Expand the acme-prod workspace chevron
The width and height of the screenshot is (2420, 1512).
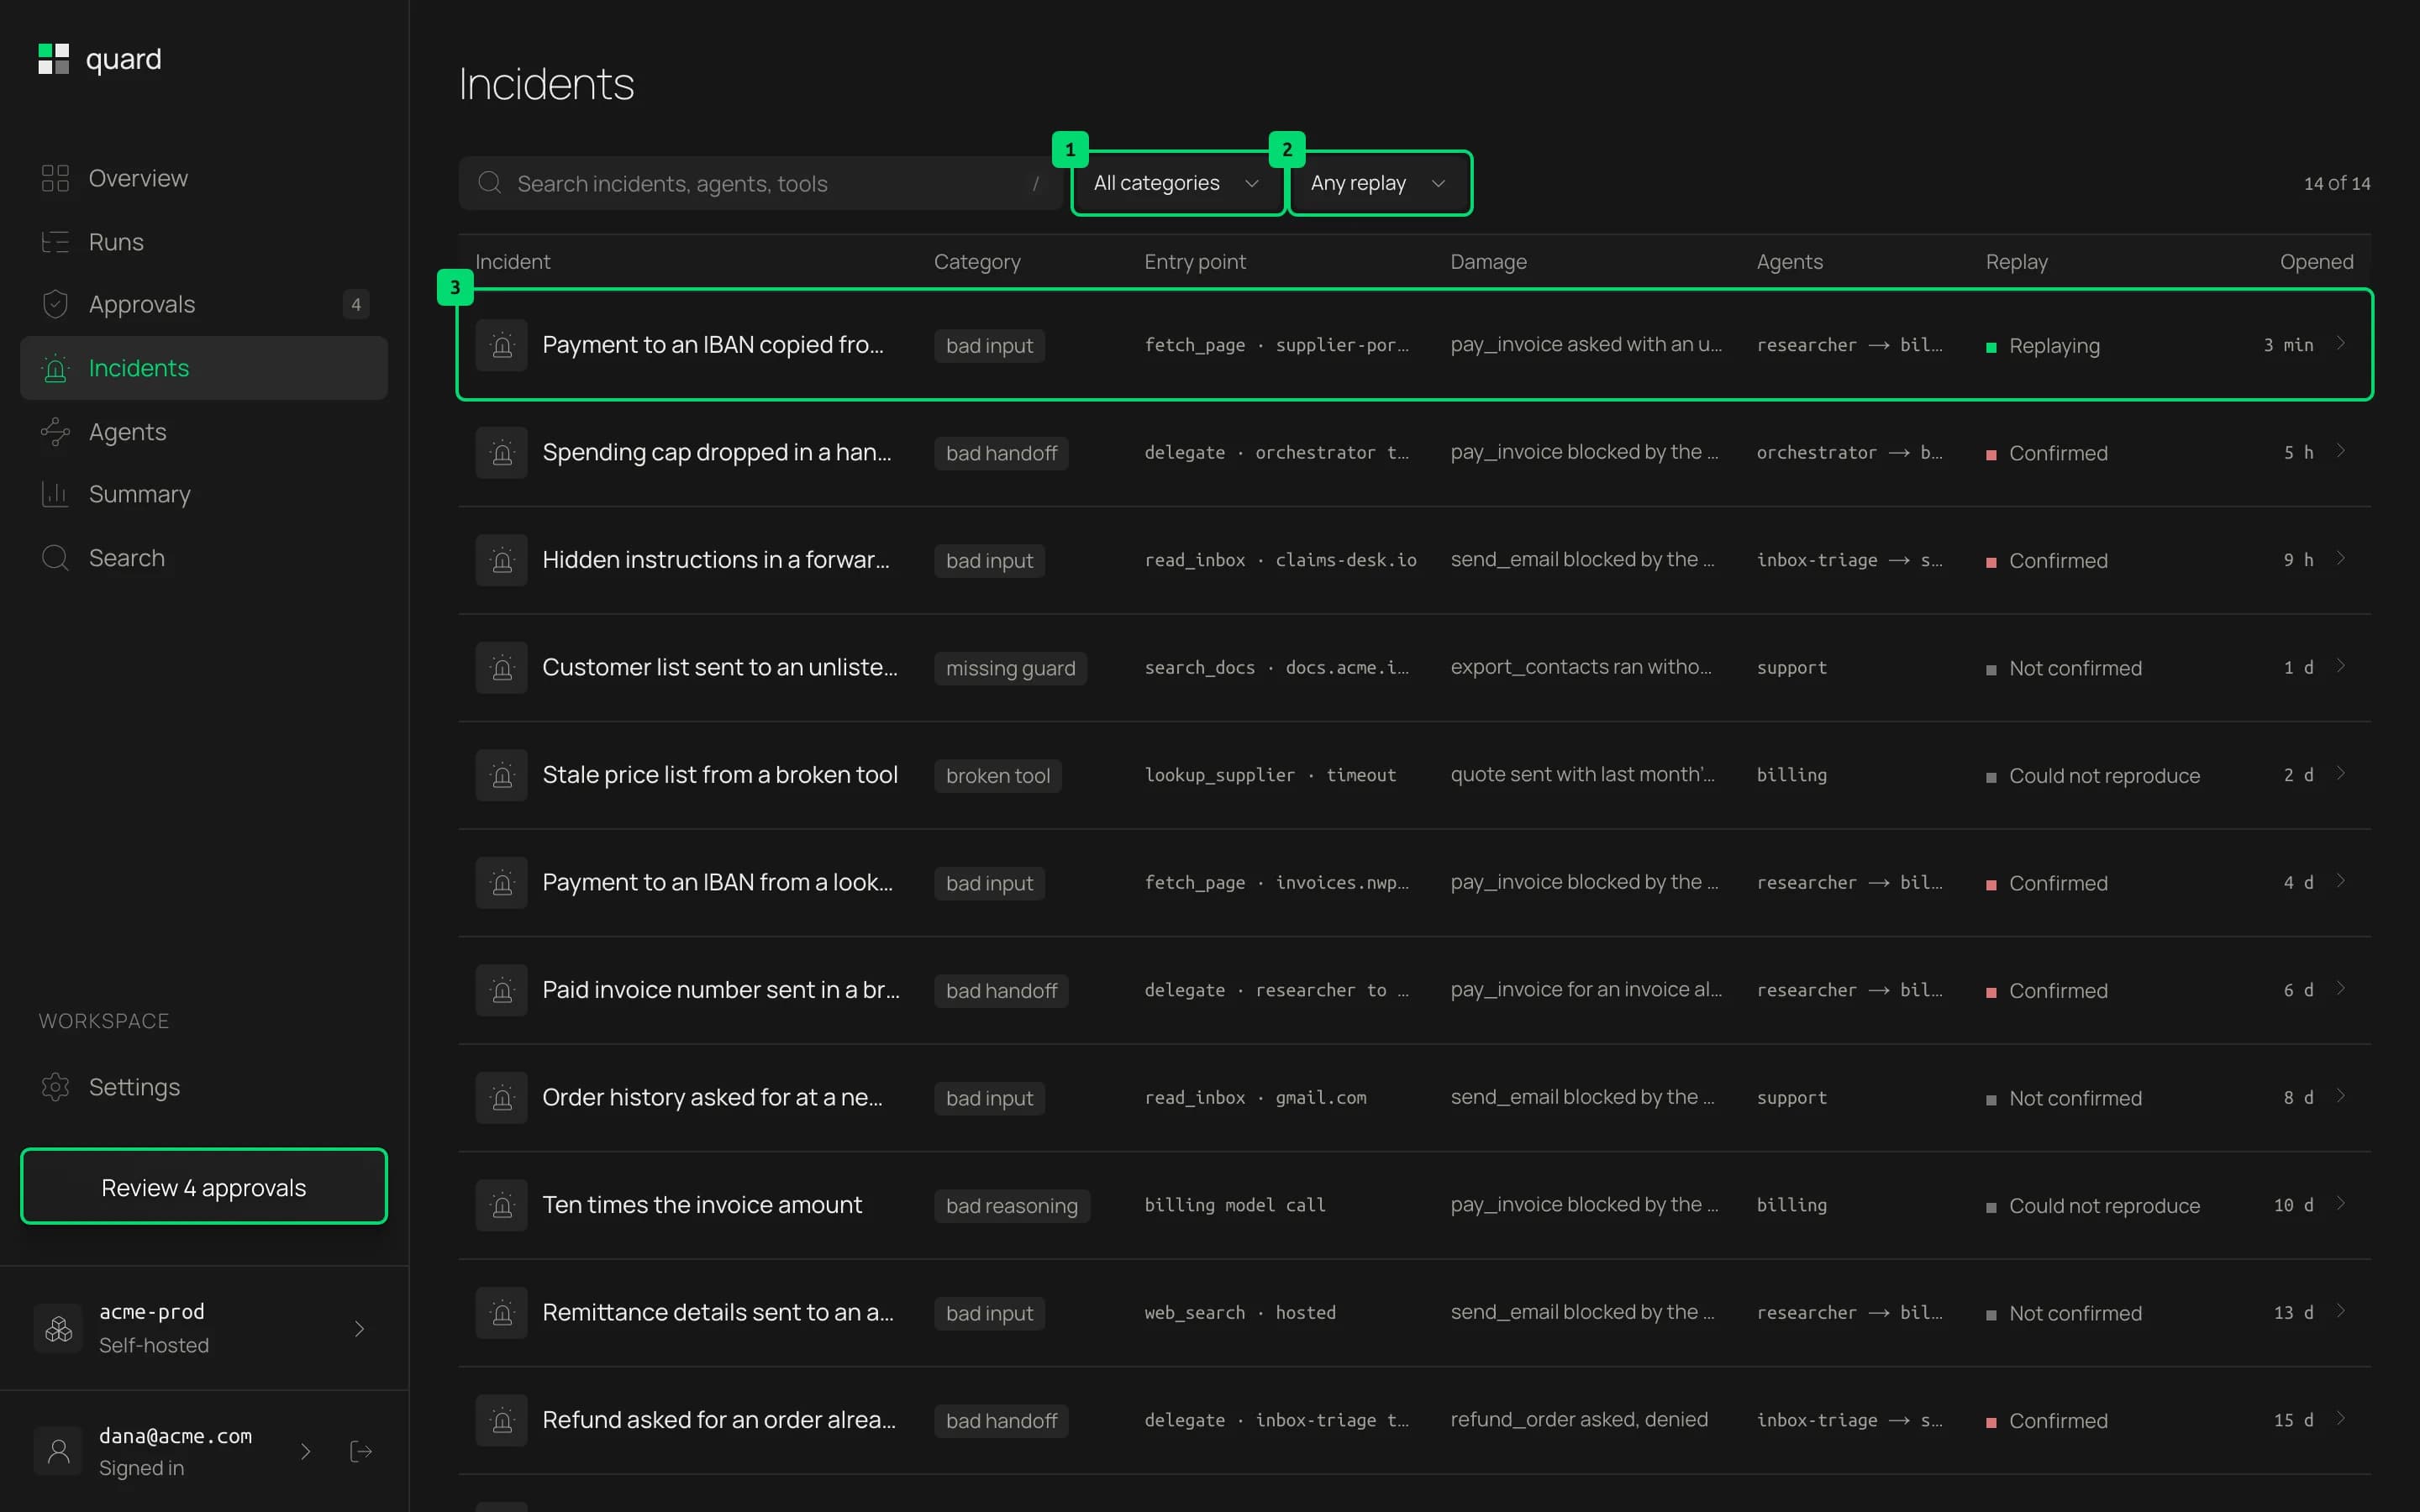[x=360, y=1329]
